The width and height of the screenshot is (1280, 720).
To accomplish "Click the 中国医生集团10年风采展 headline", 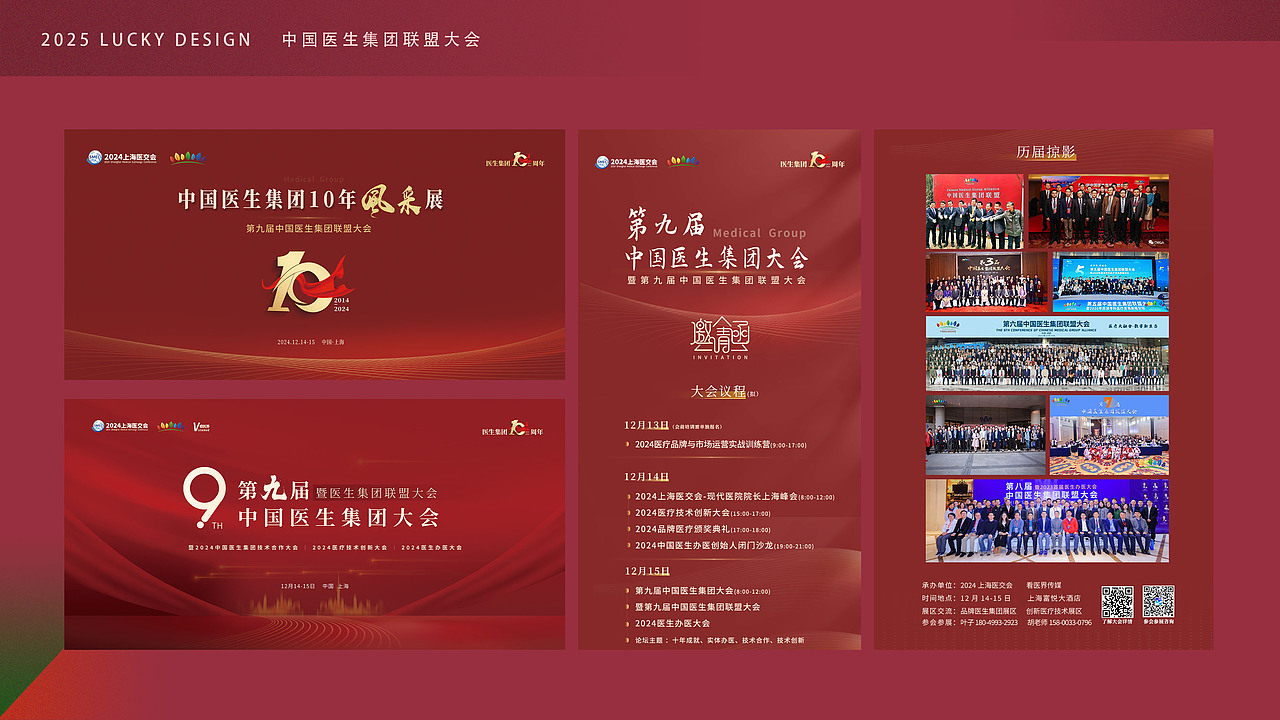I will [x=311, y=198].
